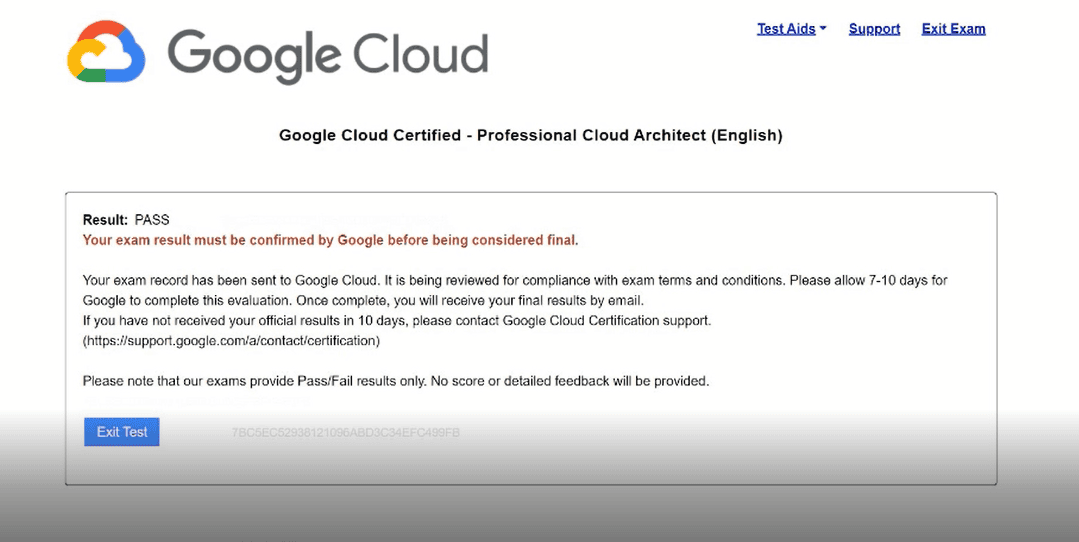Click the Google Cloud multicolor cloud logo
This screenshot has height=542, width=1079.
click(x=106, y=52)
